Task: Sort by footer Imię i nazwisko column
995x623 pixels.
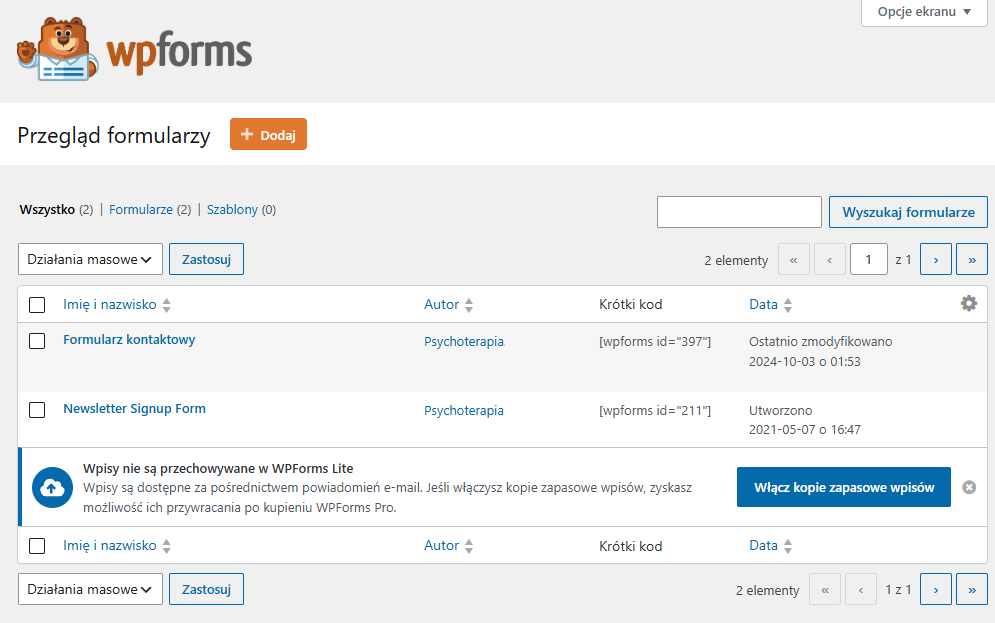Action: 110,546
